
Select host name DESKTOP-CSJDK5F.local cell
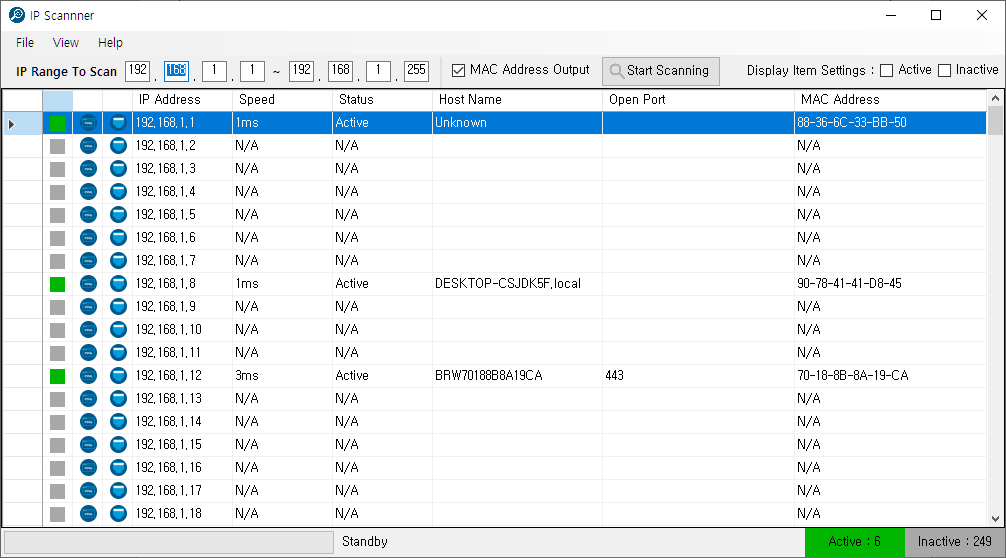(x=518, y=283)
